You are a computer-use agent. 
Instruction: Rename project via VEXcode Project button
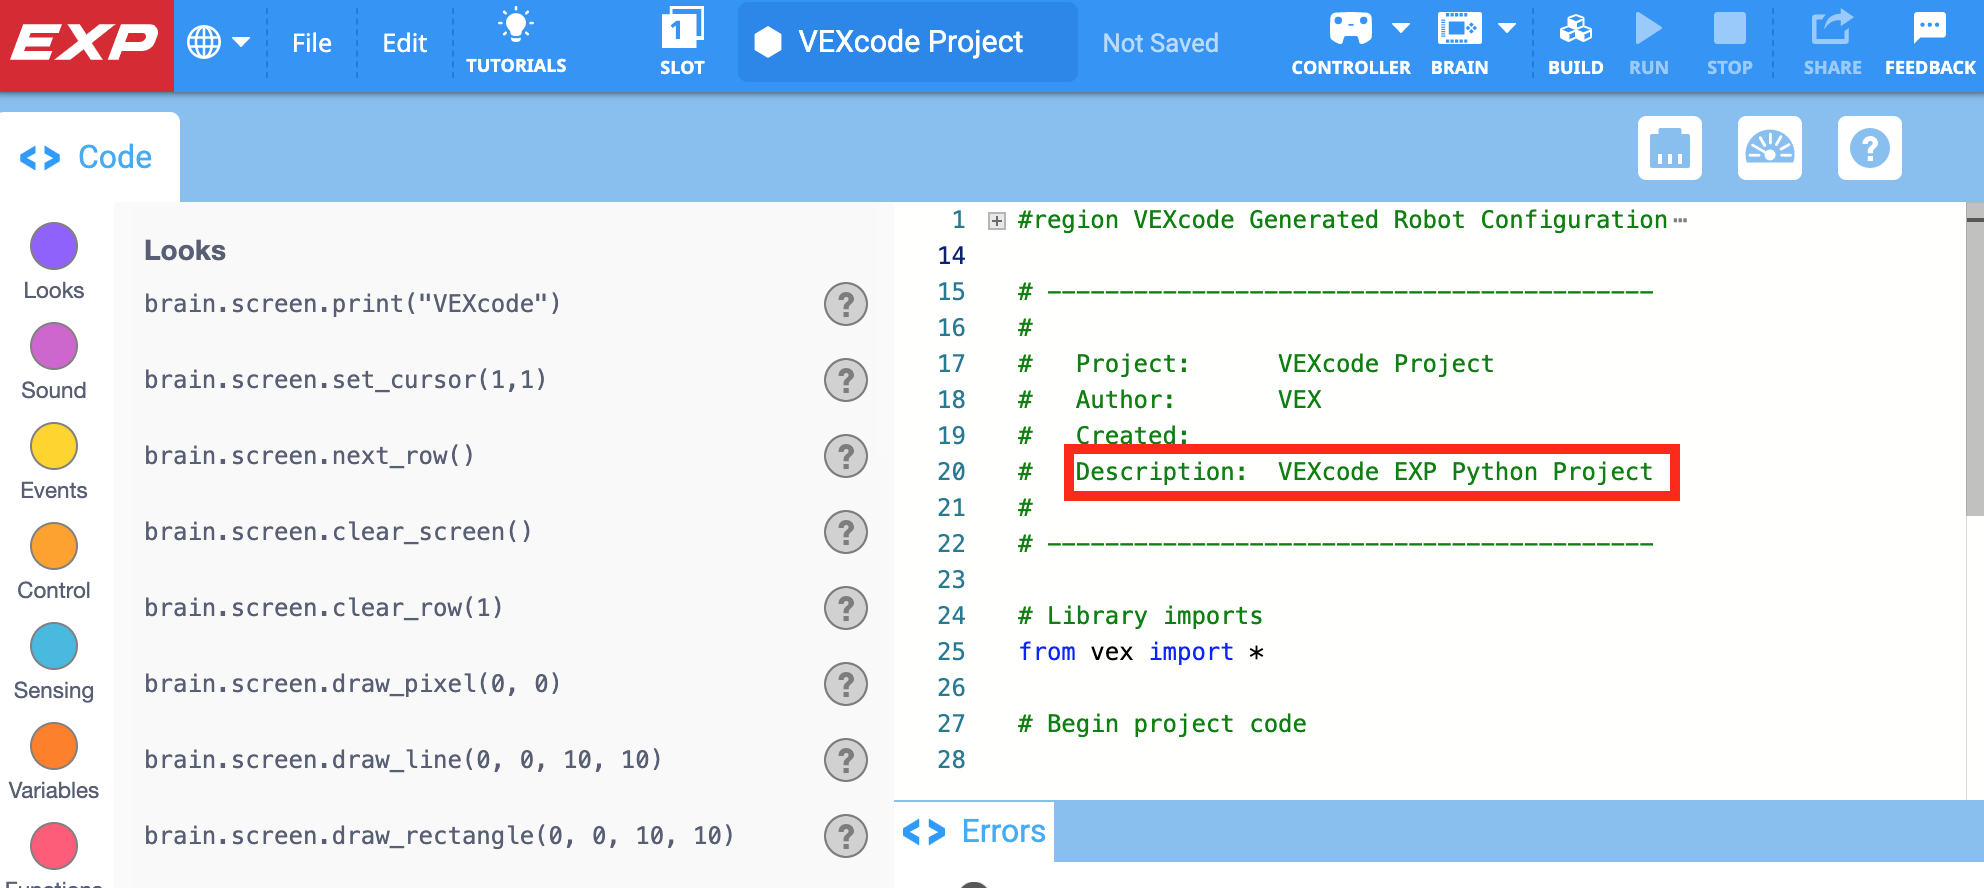[906, 42]
